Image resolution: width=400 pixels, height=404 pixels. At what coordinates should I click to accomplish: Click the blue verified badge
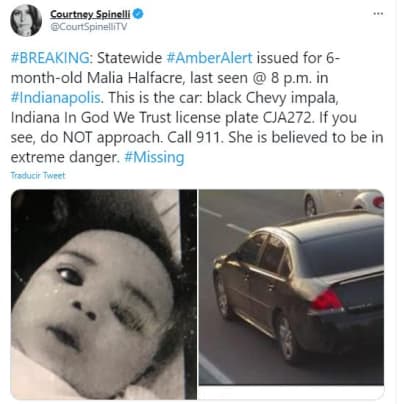point(138,14)
